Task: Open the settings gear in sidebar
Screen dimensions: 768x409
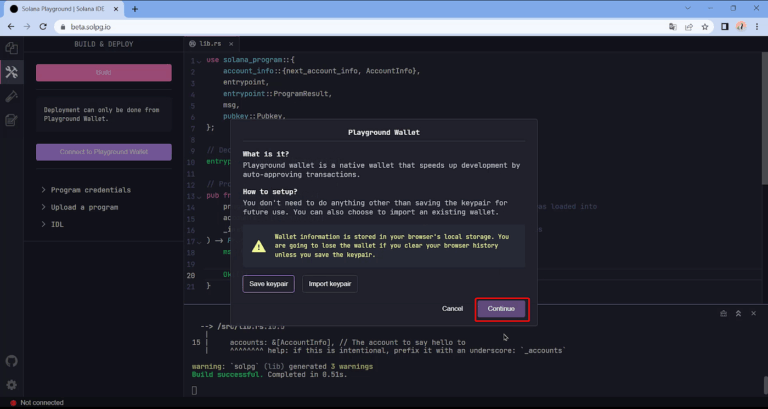Action: coord(11,385)
